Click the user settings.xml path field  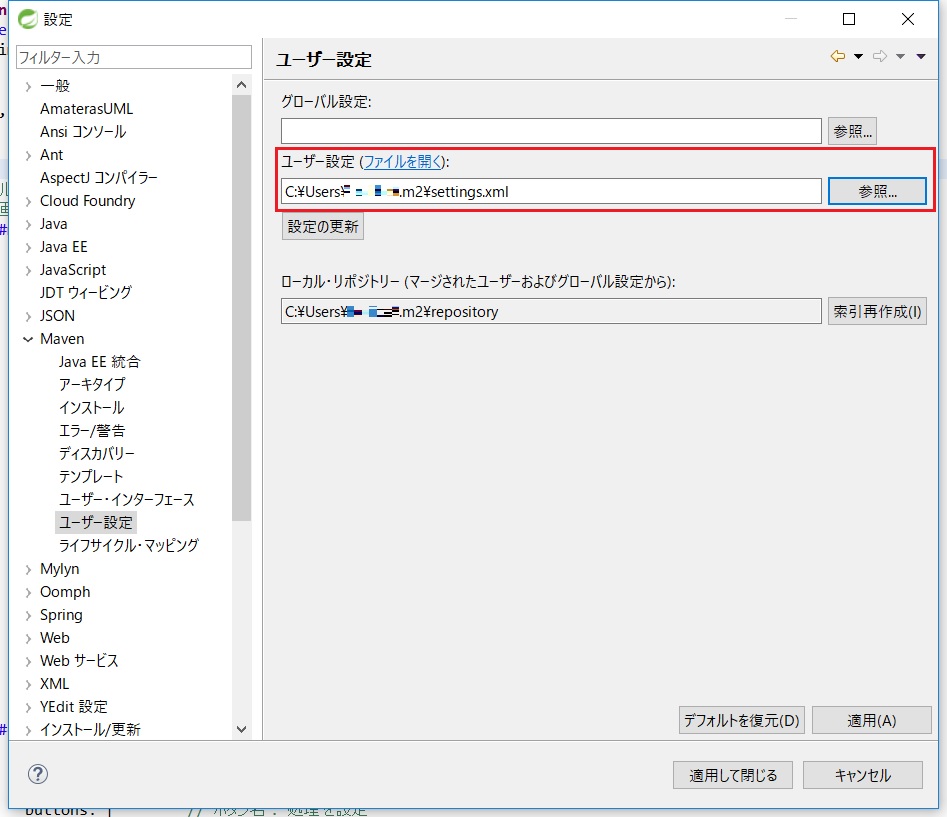point(551,191)
